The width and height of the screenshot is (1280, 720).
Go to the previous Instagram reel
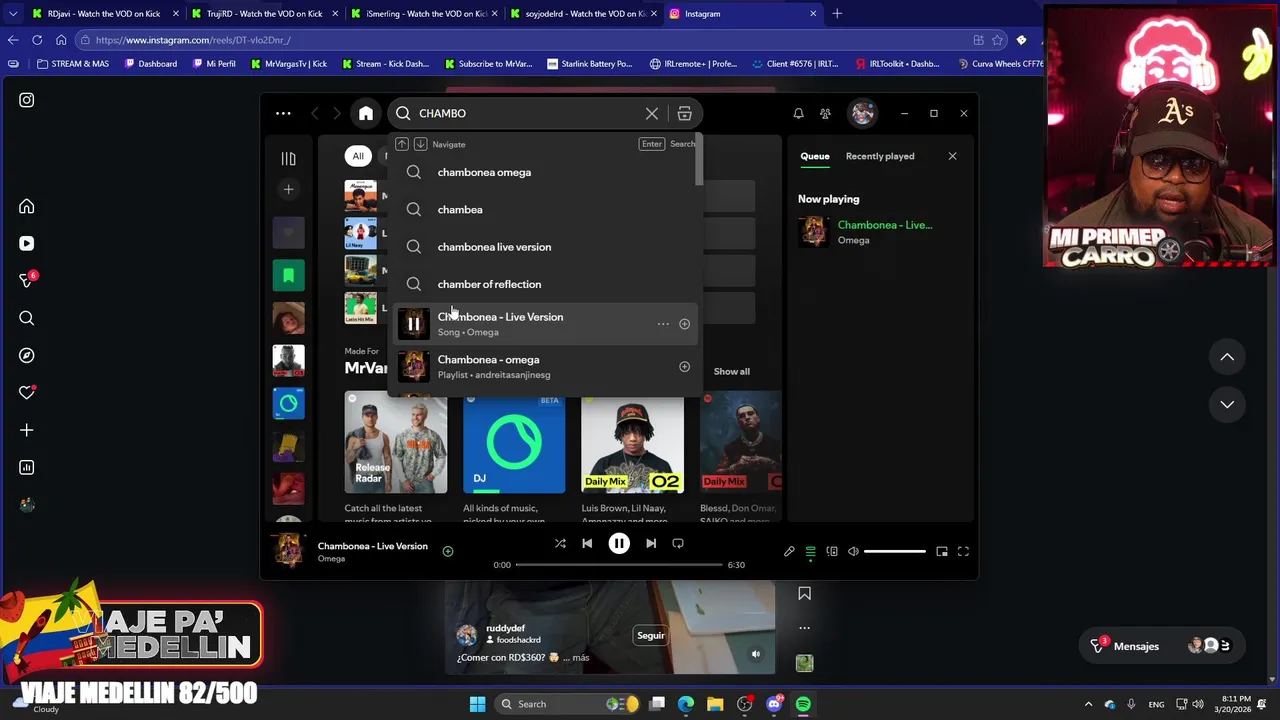pos(1227,357)
